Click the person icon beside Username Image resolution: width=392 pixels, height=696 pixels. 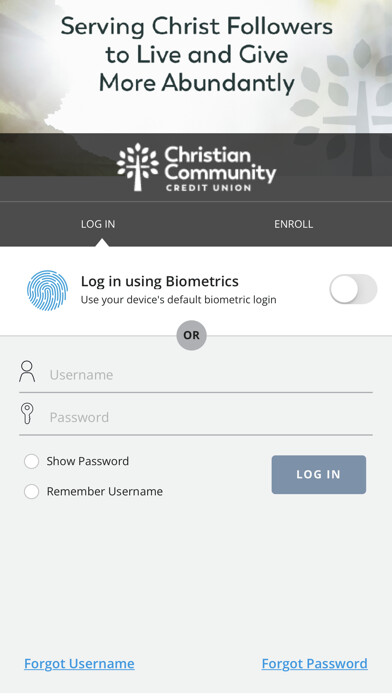point(27,372)
